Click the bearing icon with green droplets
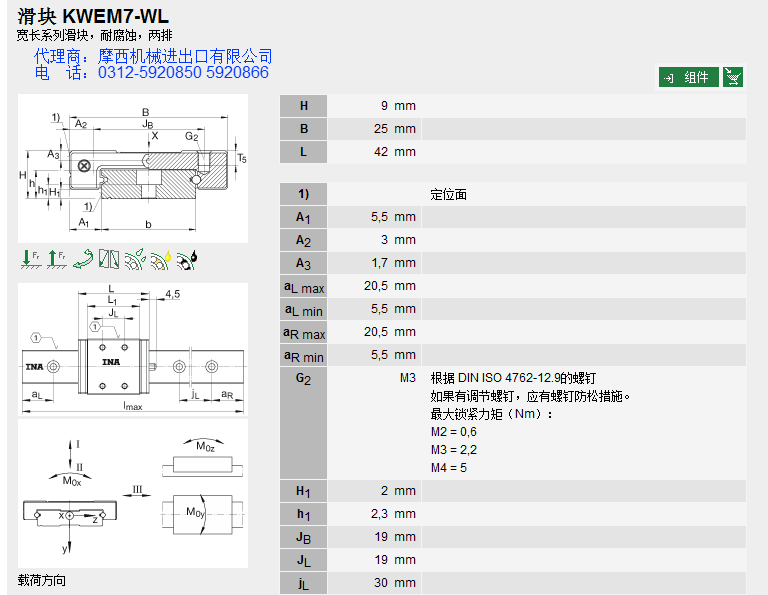This screenshot has width=768, height=595. tap(135, 258)
